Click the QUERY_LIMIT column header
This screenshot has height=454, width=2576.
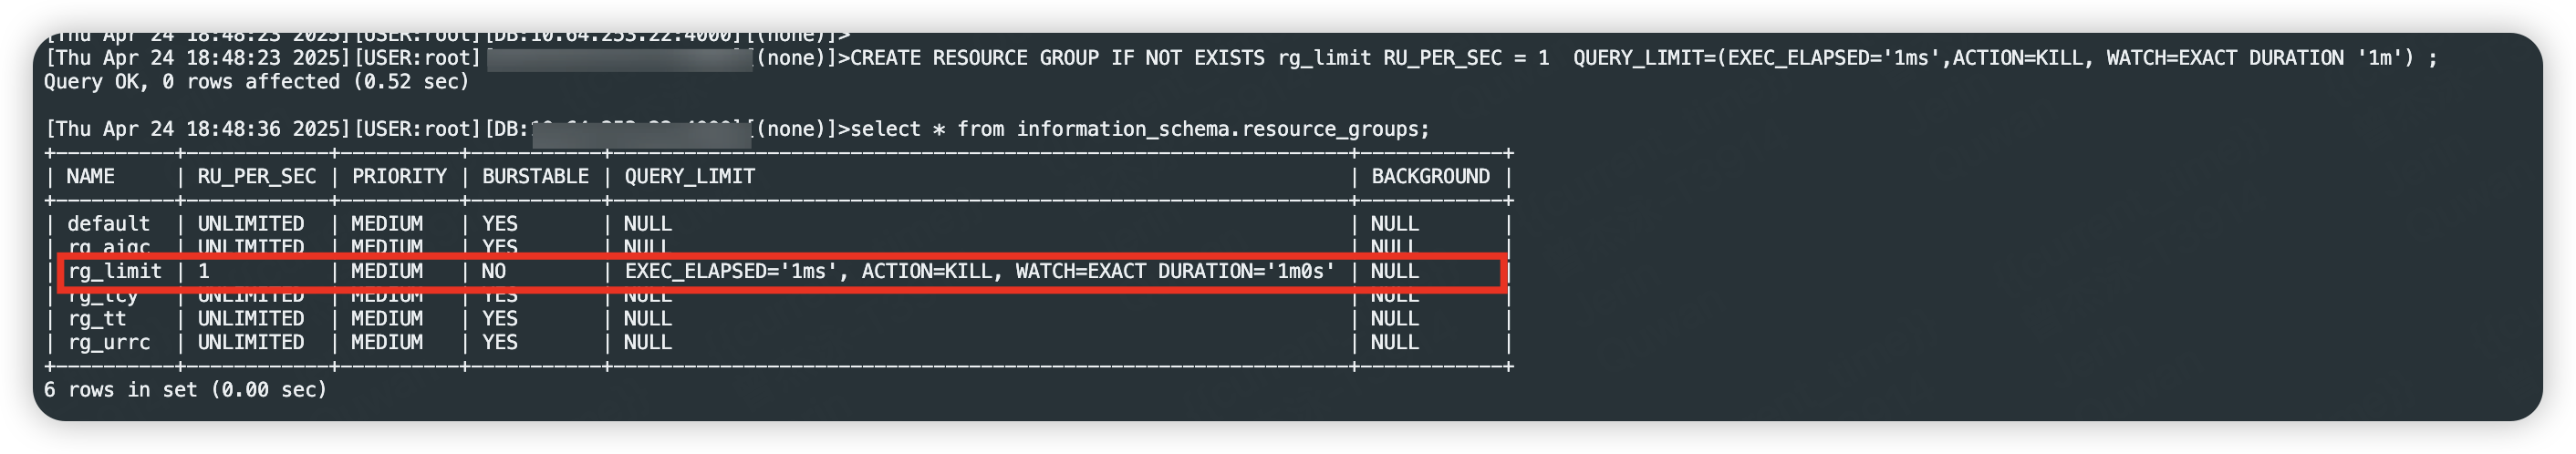click(689, 177)
